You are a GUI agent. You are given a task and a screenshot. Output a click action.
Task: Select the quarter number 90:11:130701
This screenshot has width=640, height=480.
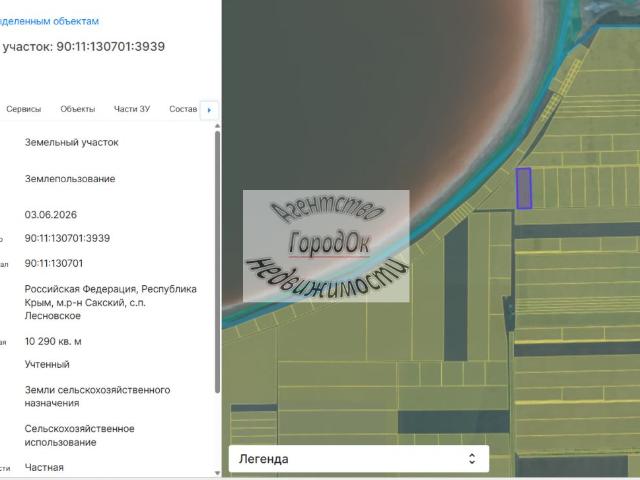[54, 264]
